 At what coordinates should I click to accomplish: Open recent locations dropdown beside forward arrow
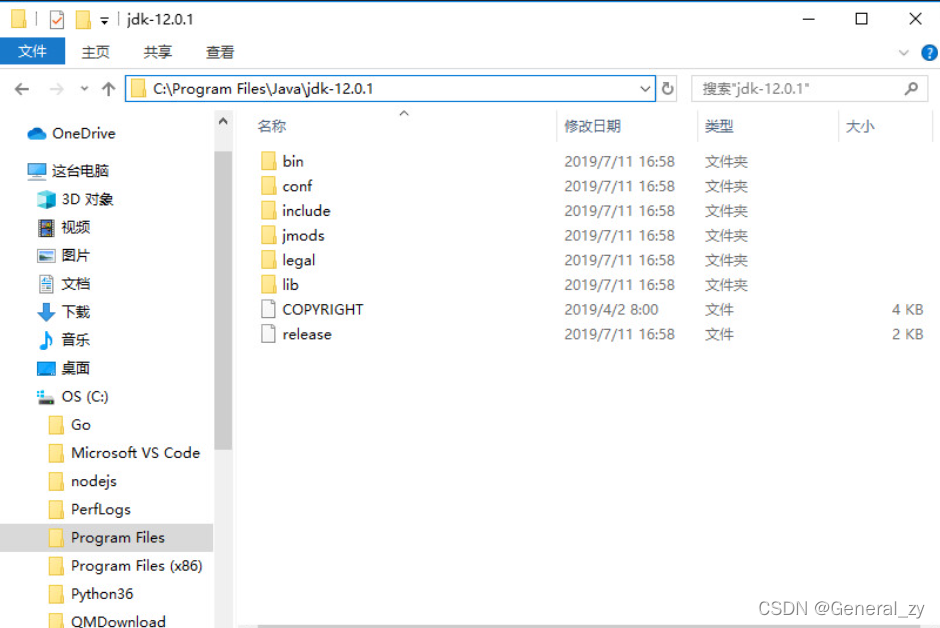pos(84,88)
